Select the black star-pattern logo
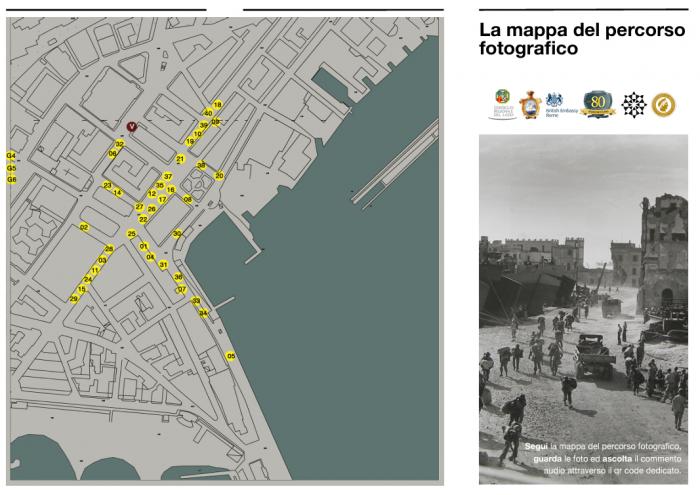 coord(634,105)
